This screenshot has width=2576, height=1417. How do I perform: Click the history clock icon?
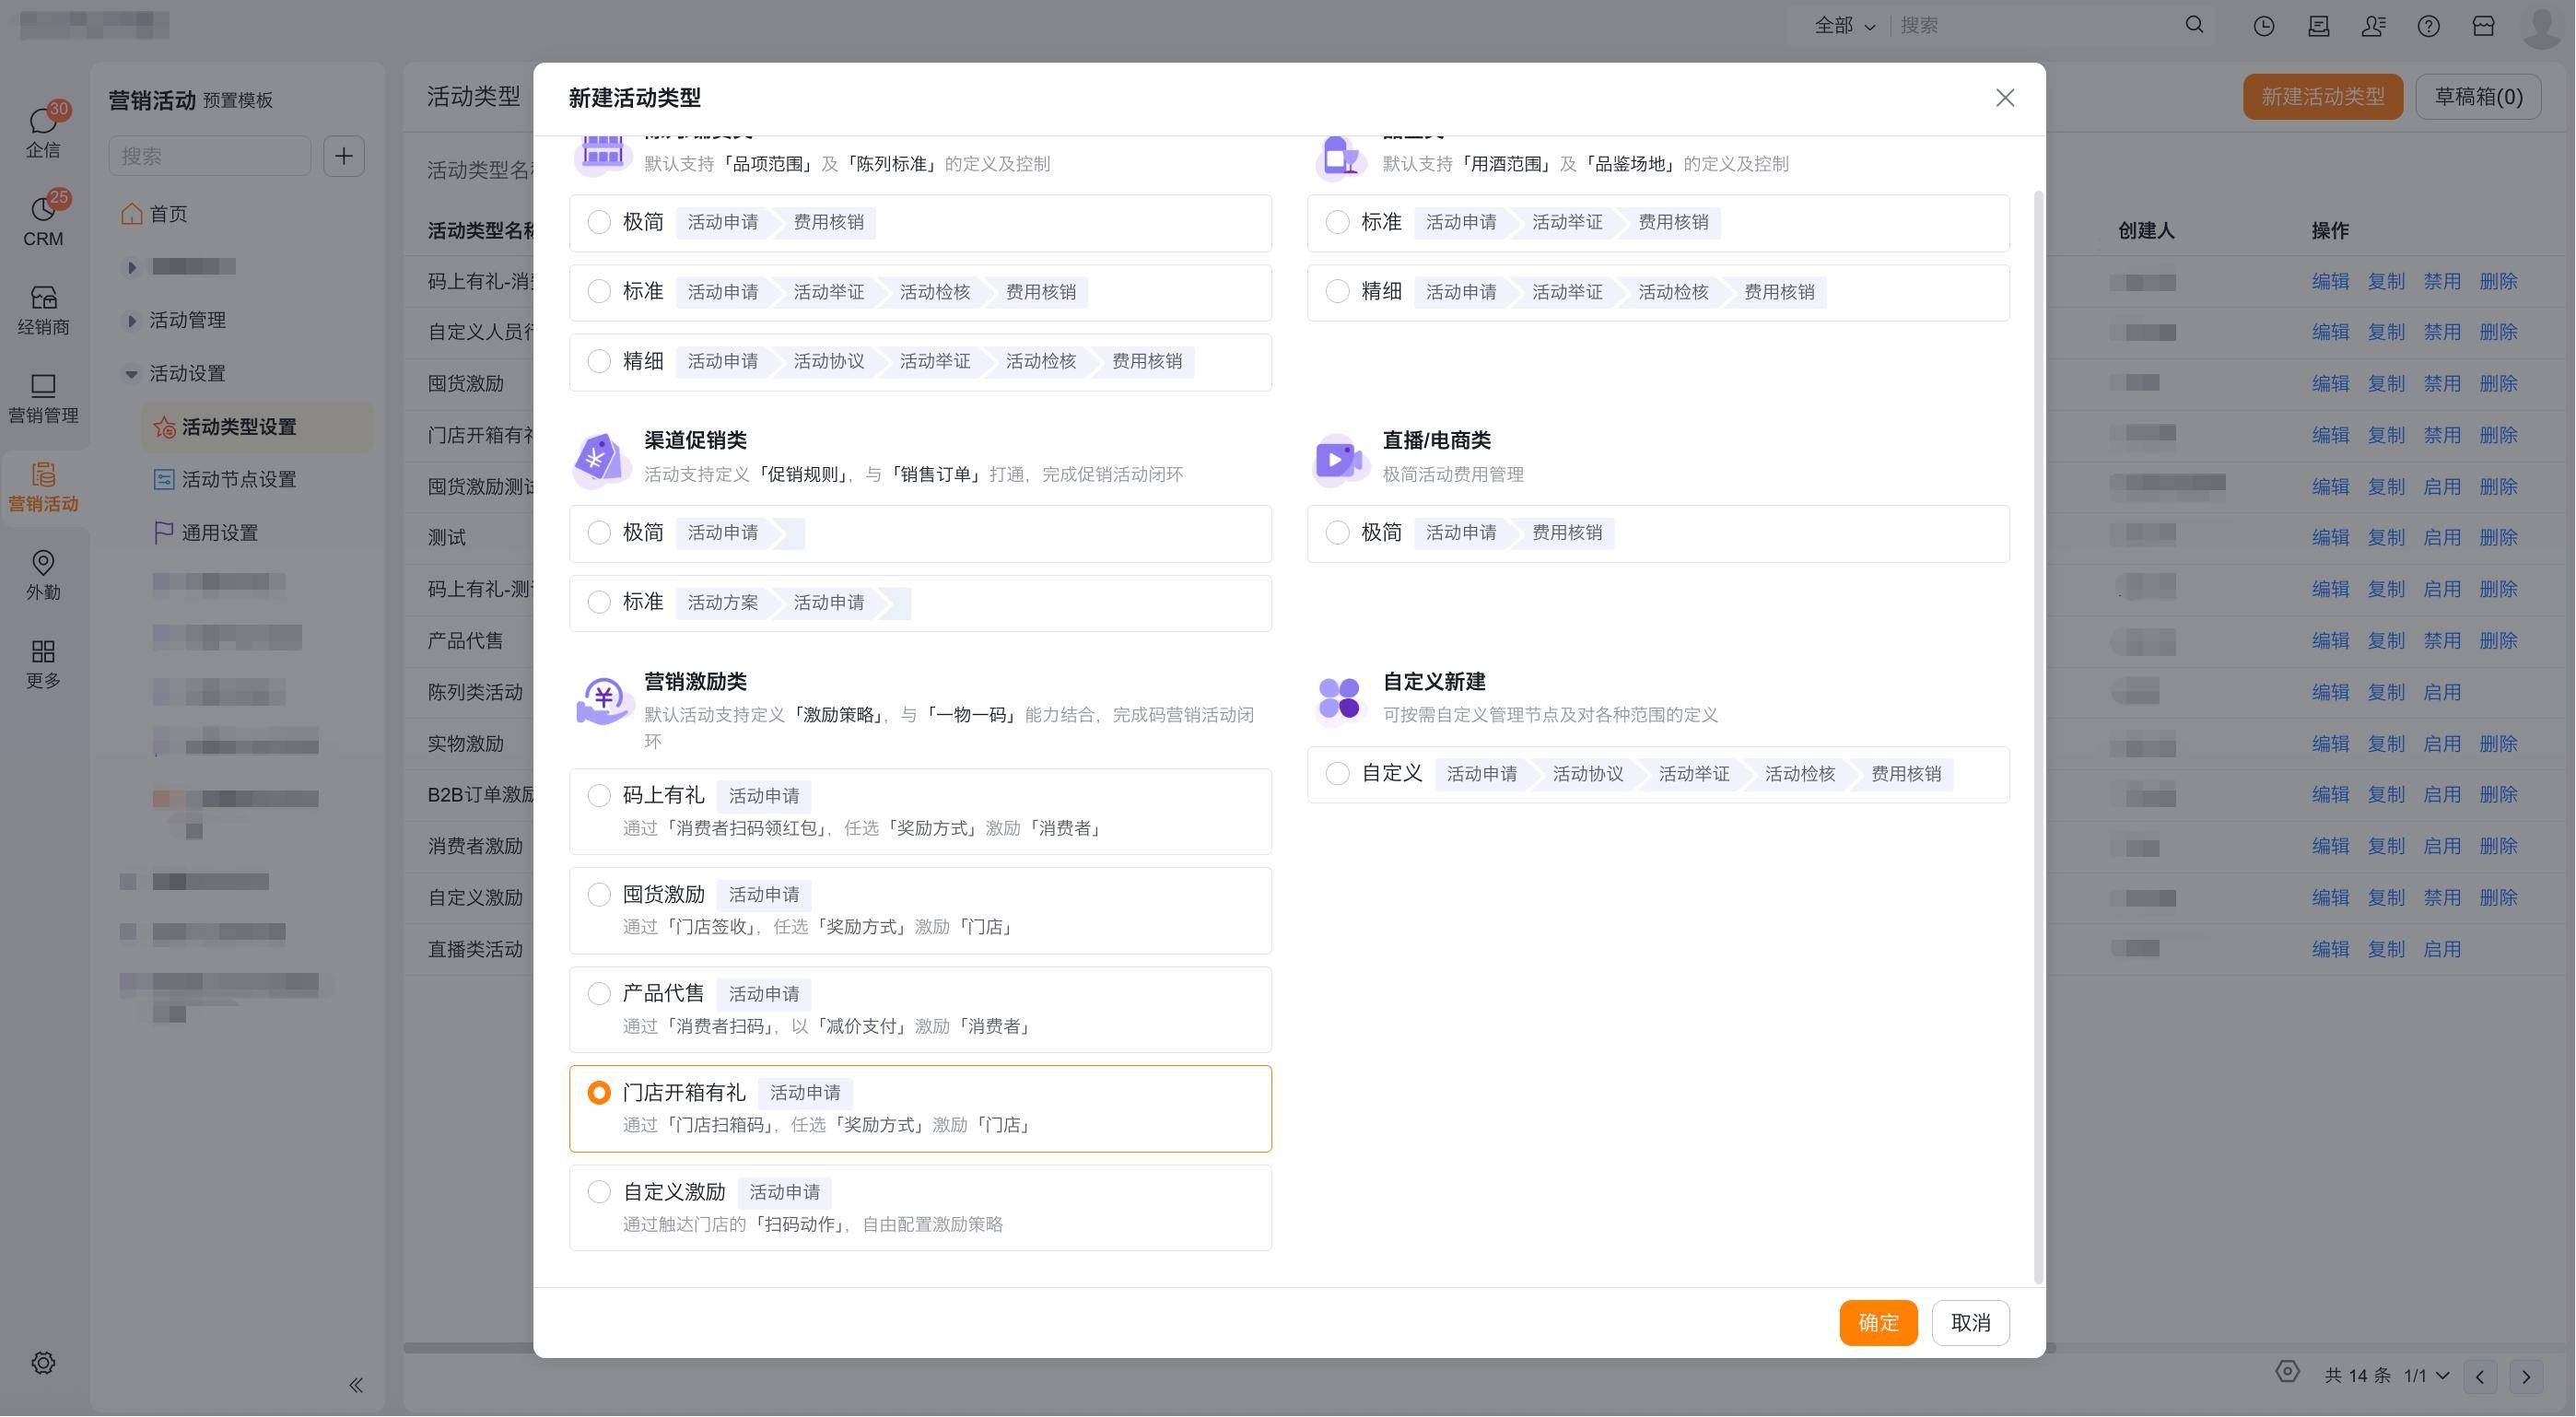pos(2263,26)
